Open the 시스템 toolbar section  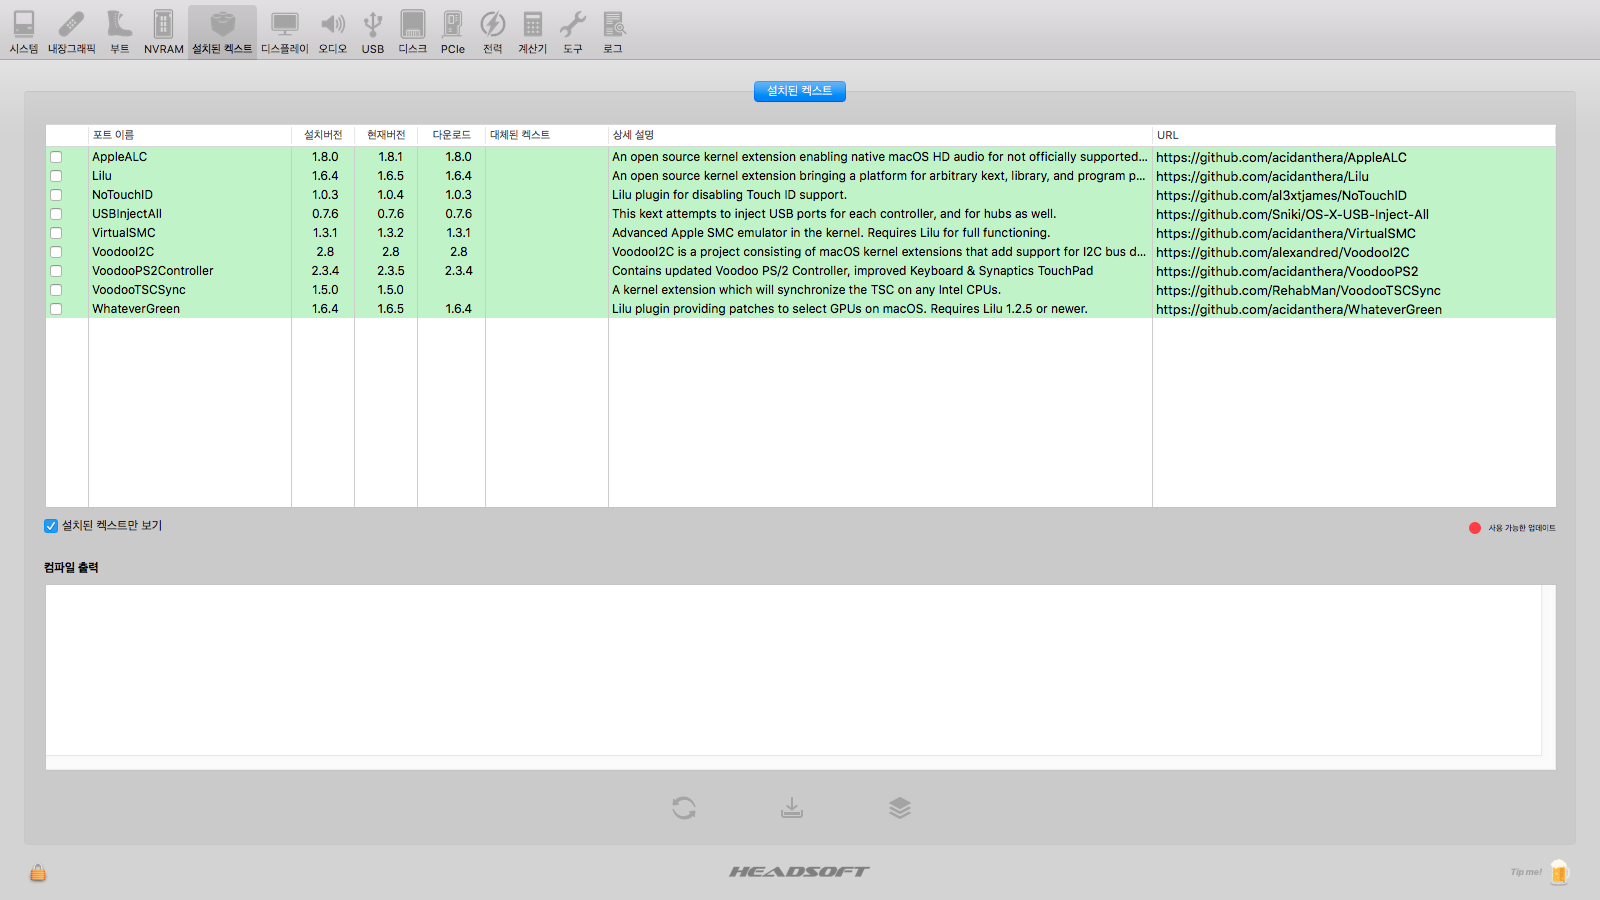pos(24,31)
